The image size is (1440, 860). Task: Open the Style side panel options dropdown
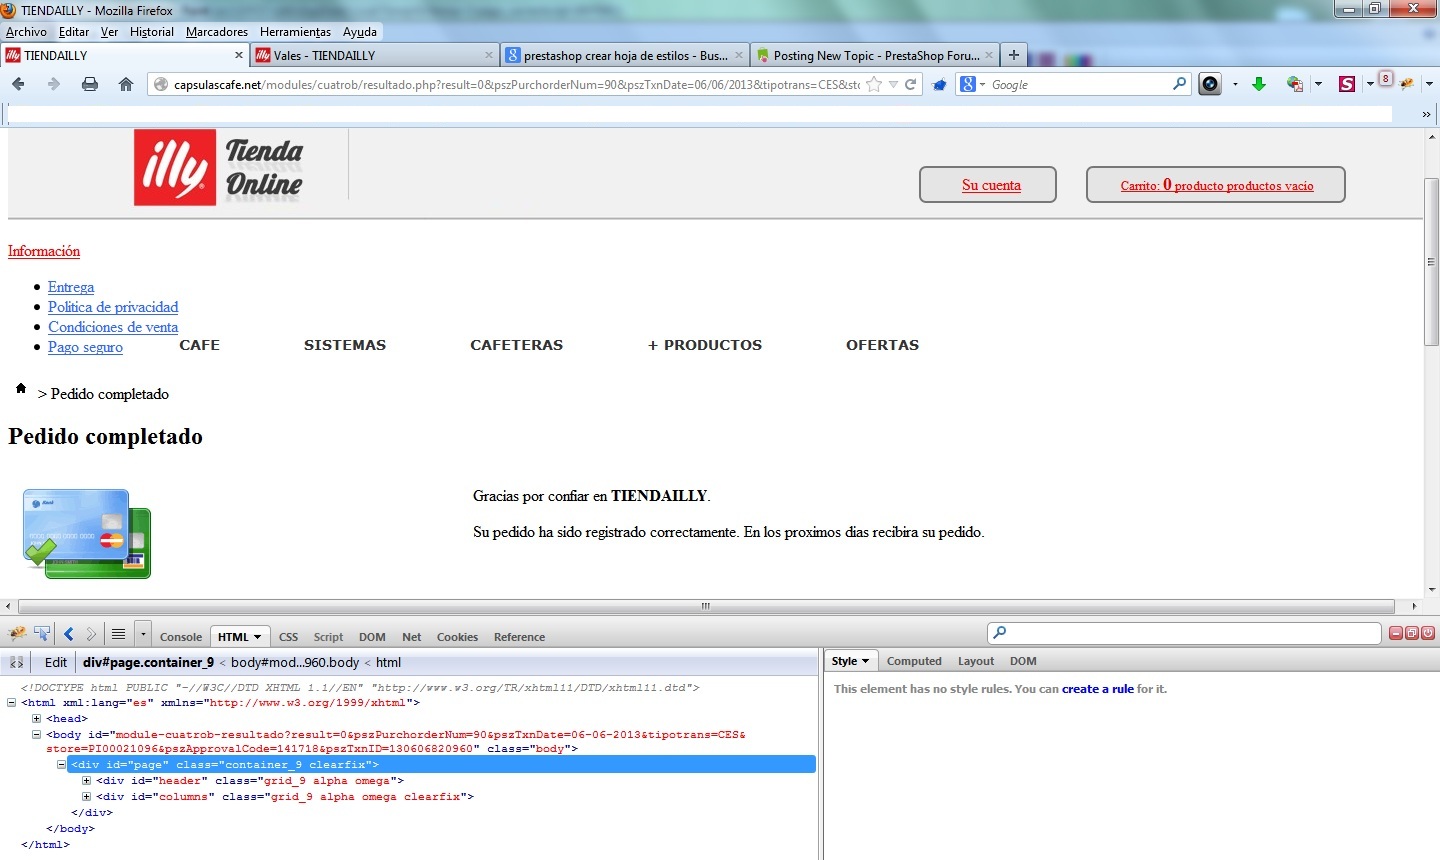coord(865,661)
